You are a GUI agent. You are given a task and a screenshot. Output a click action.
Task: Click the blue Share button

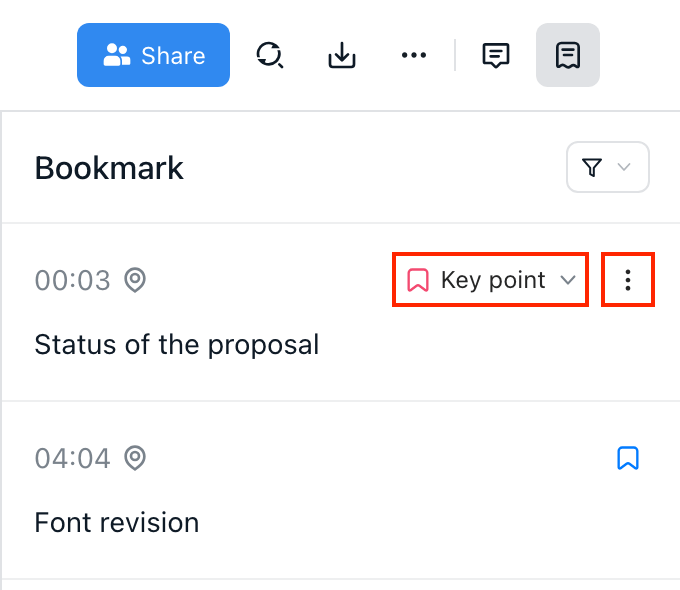click(153, 55)
